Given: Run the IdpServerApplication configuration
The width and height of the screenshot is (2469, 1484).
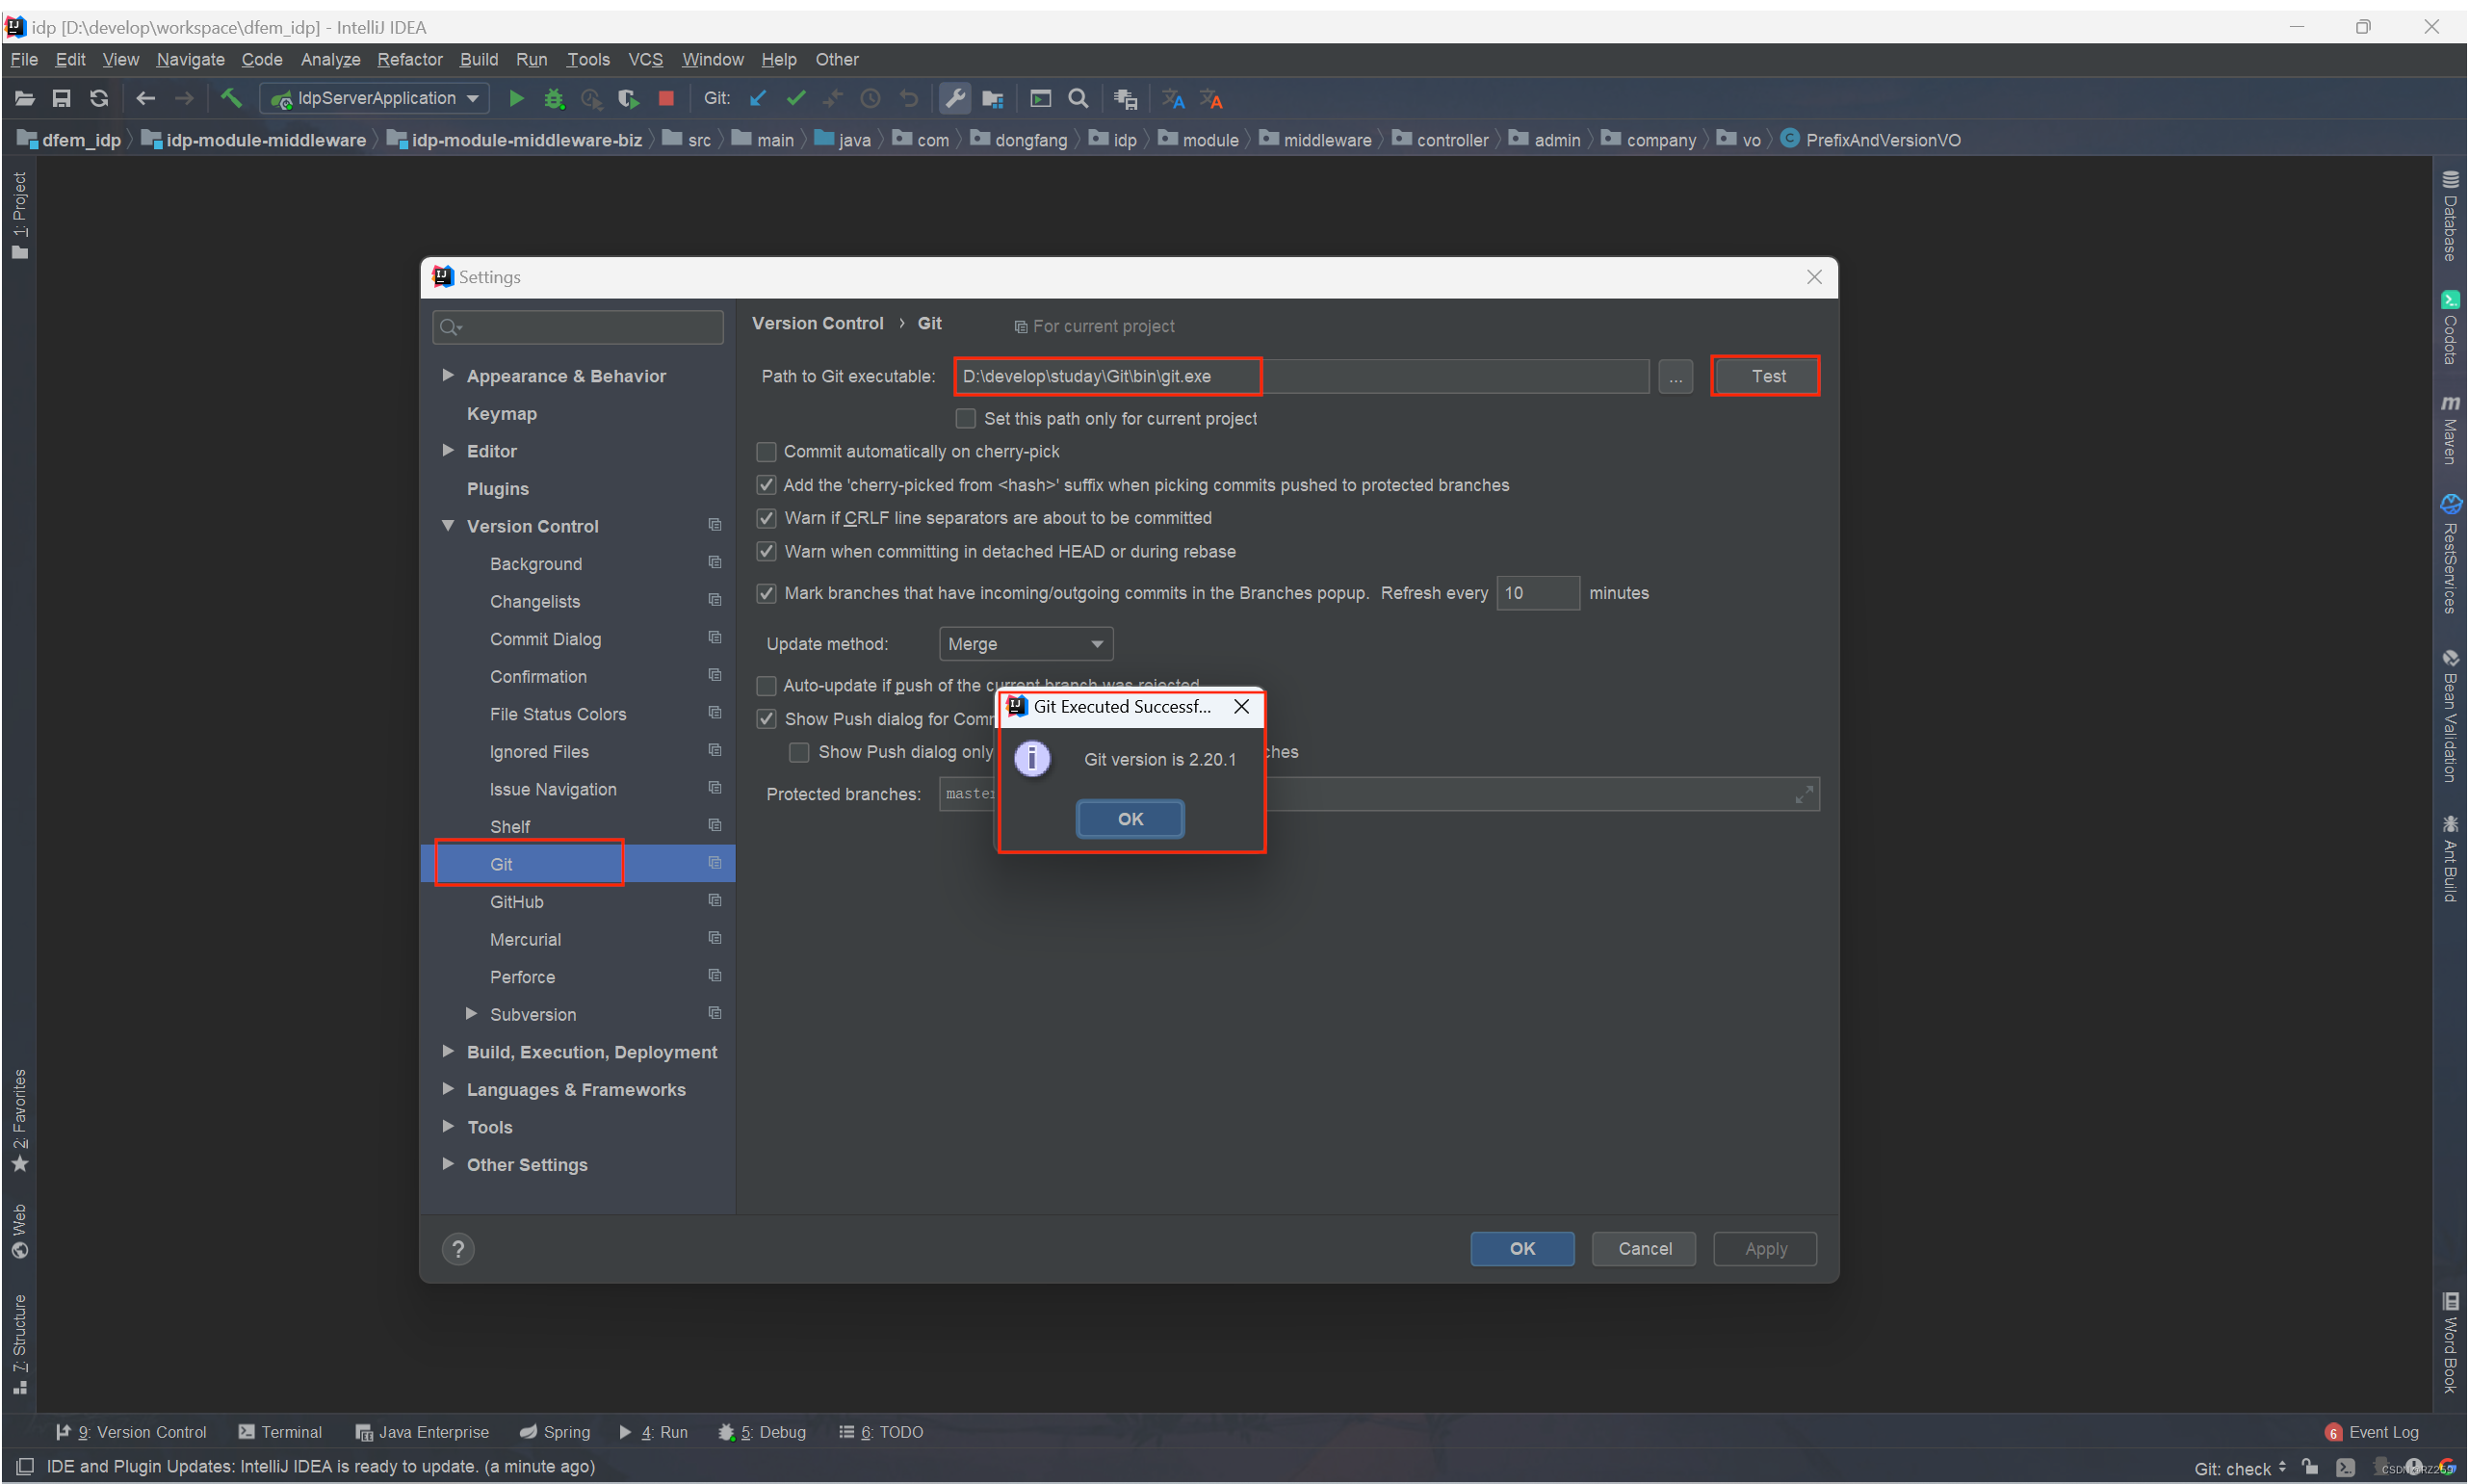Looking at the screenshot, I should click(x=517, y=98).
